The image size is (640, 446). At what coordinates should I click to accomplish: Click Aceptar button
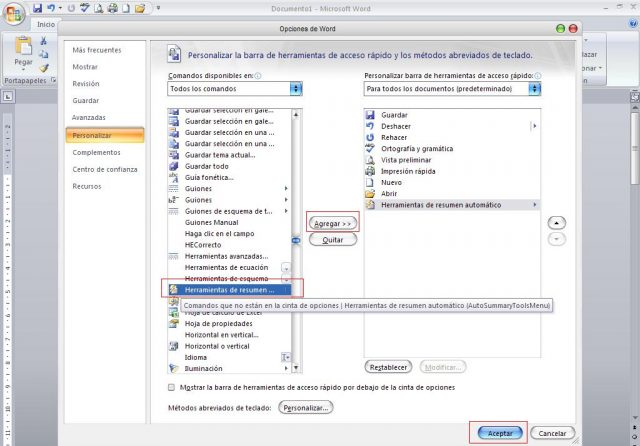[x=500, y=433]
